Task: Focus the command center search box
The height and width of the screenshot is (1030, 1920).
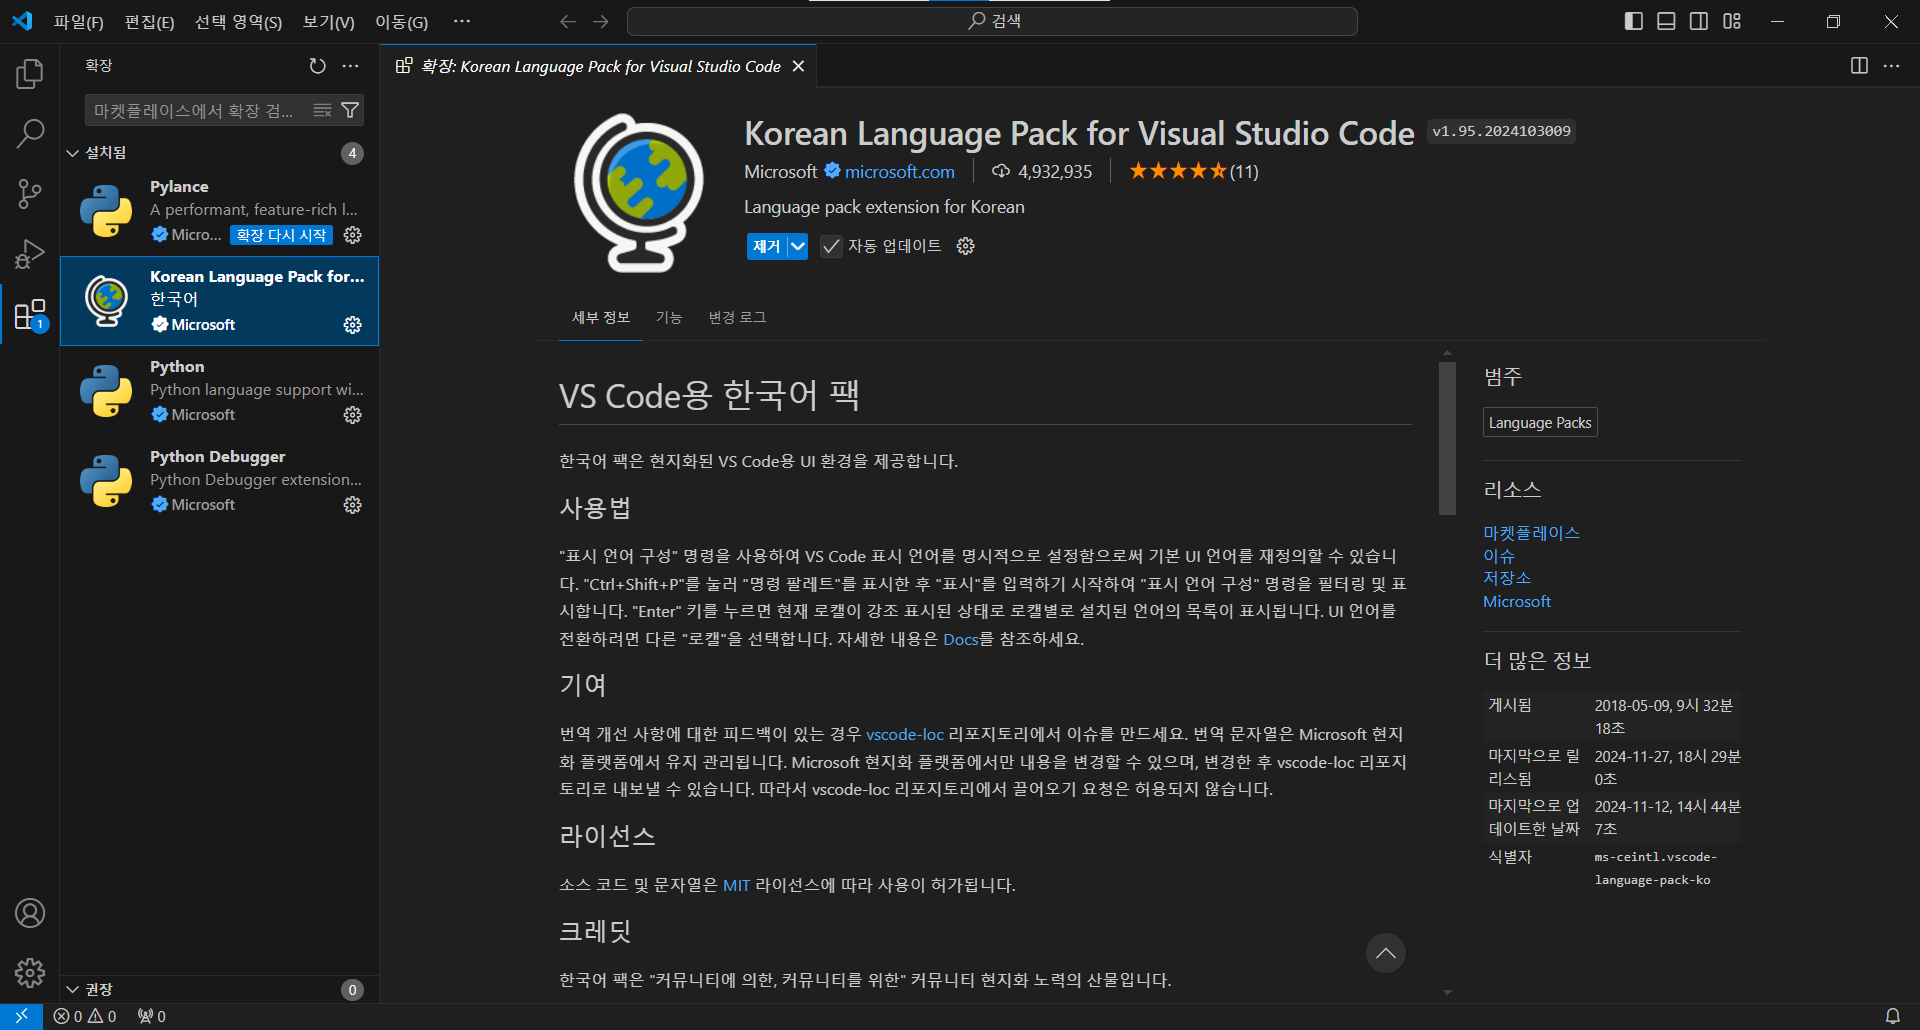Action: [992, 21]
